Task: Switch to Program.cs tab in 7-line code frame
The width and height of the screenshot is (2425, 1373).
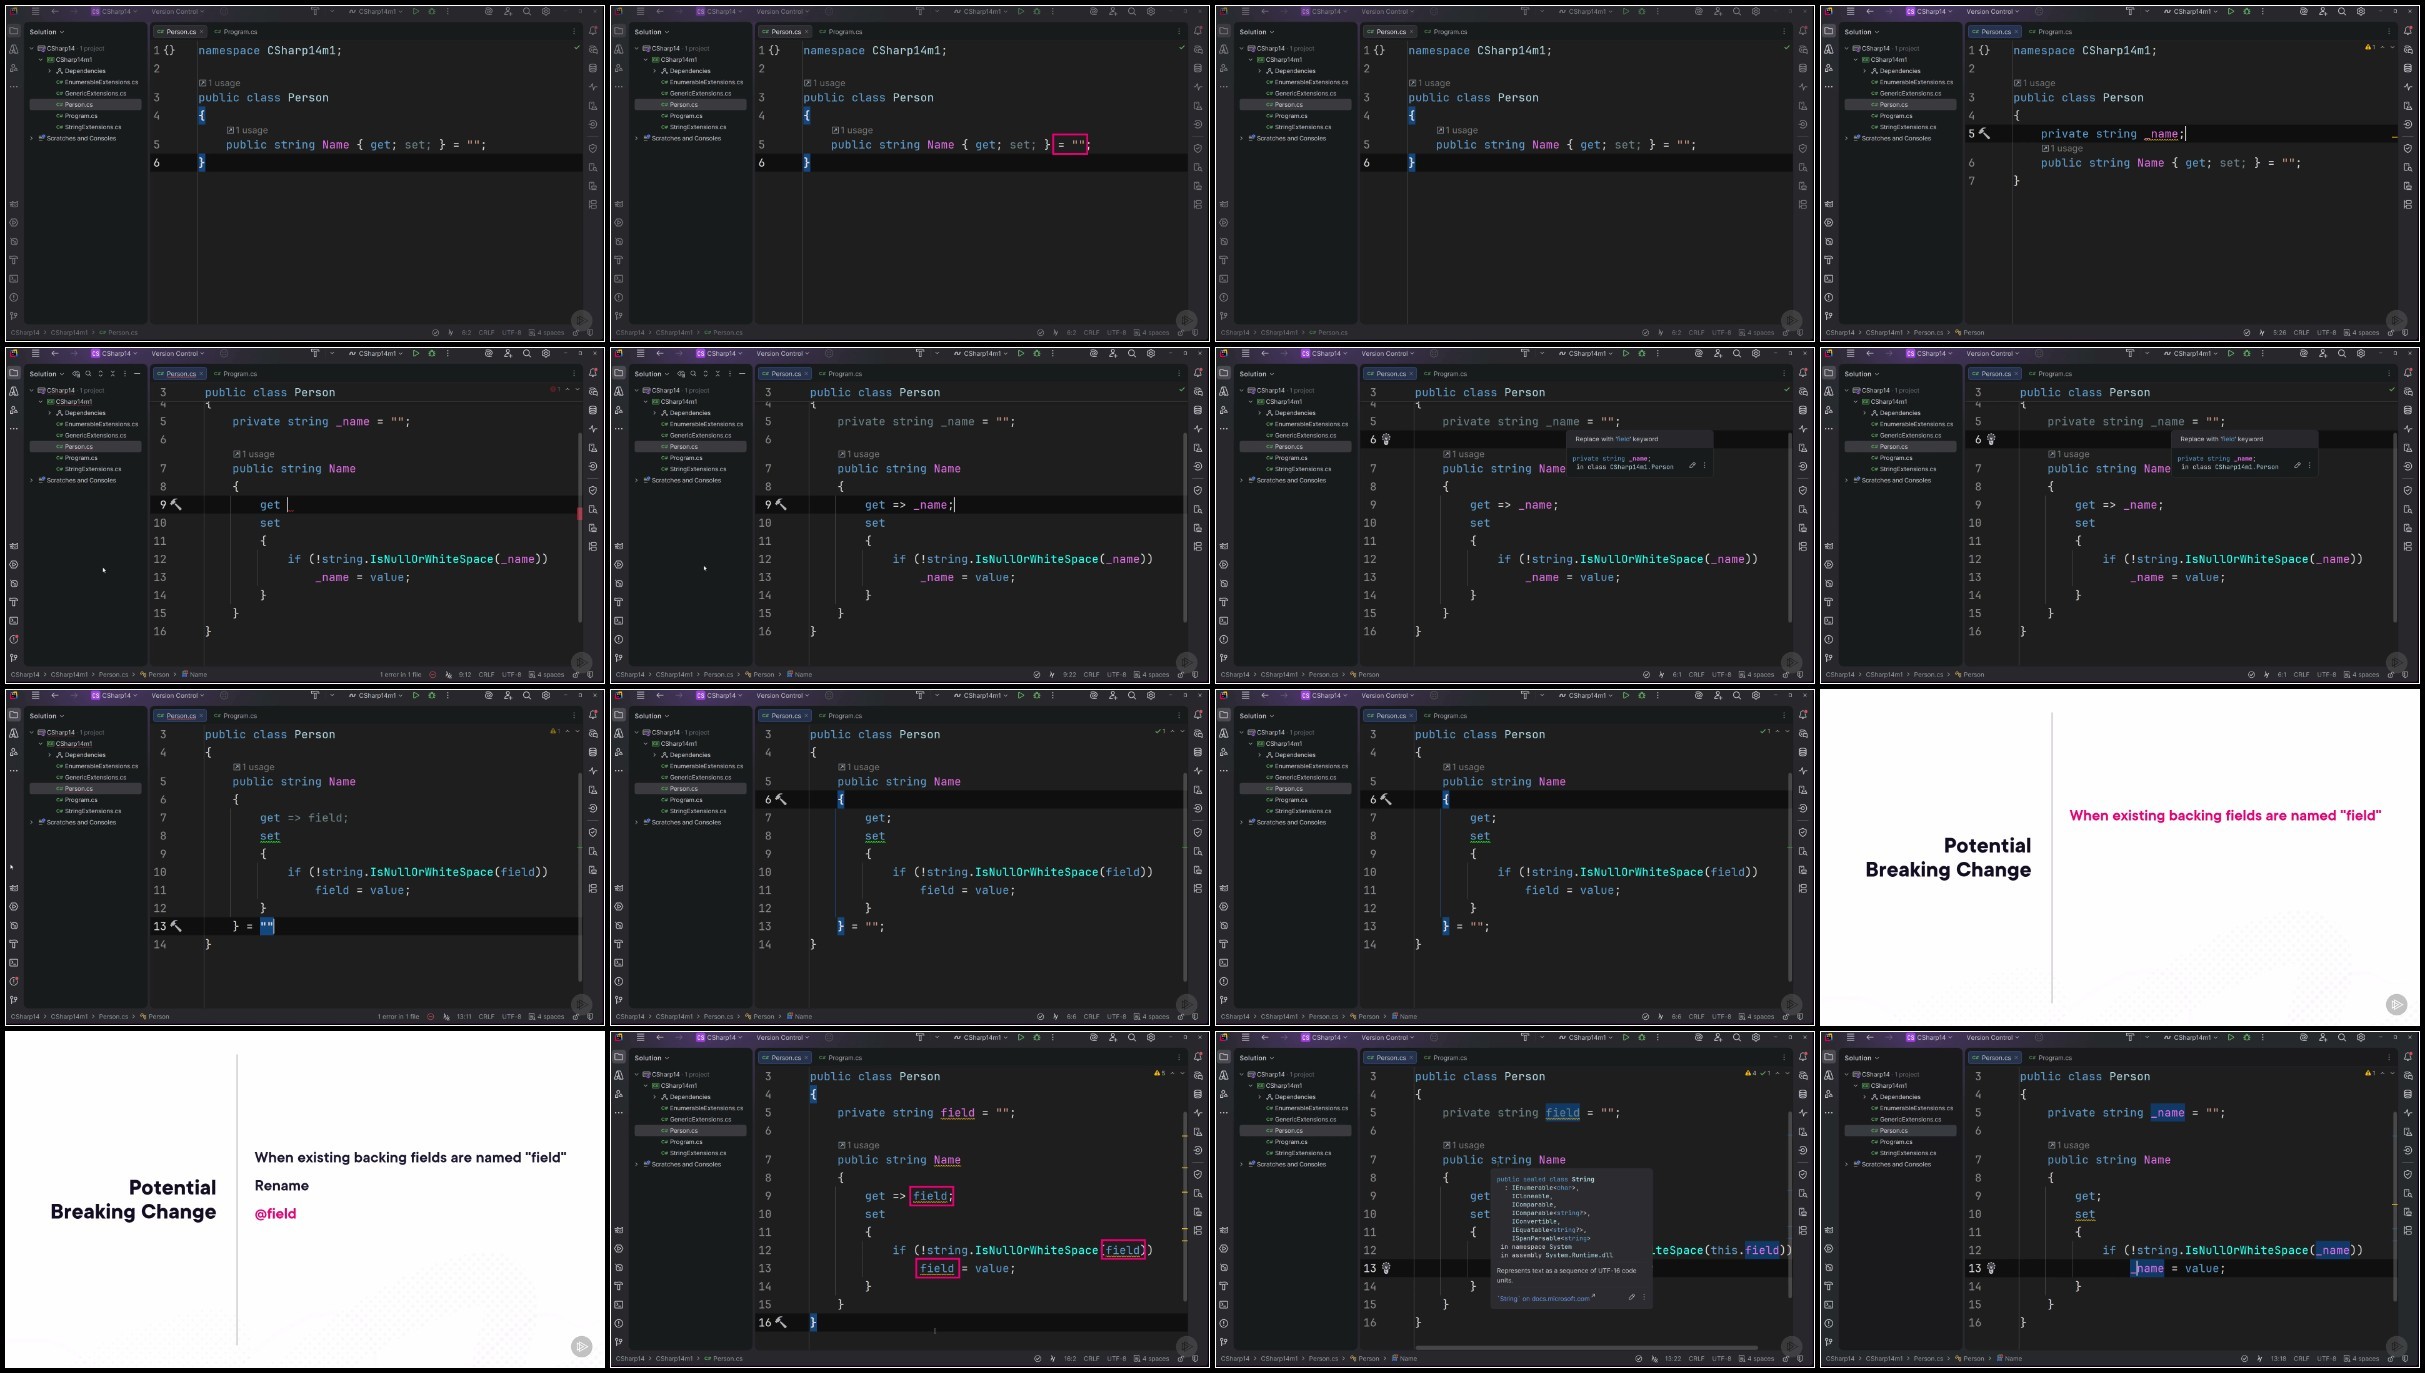Action: [2051, 31]
